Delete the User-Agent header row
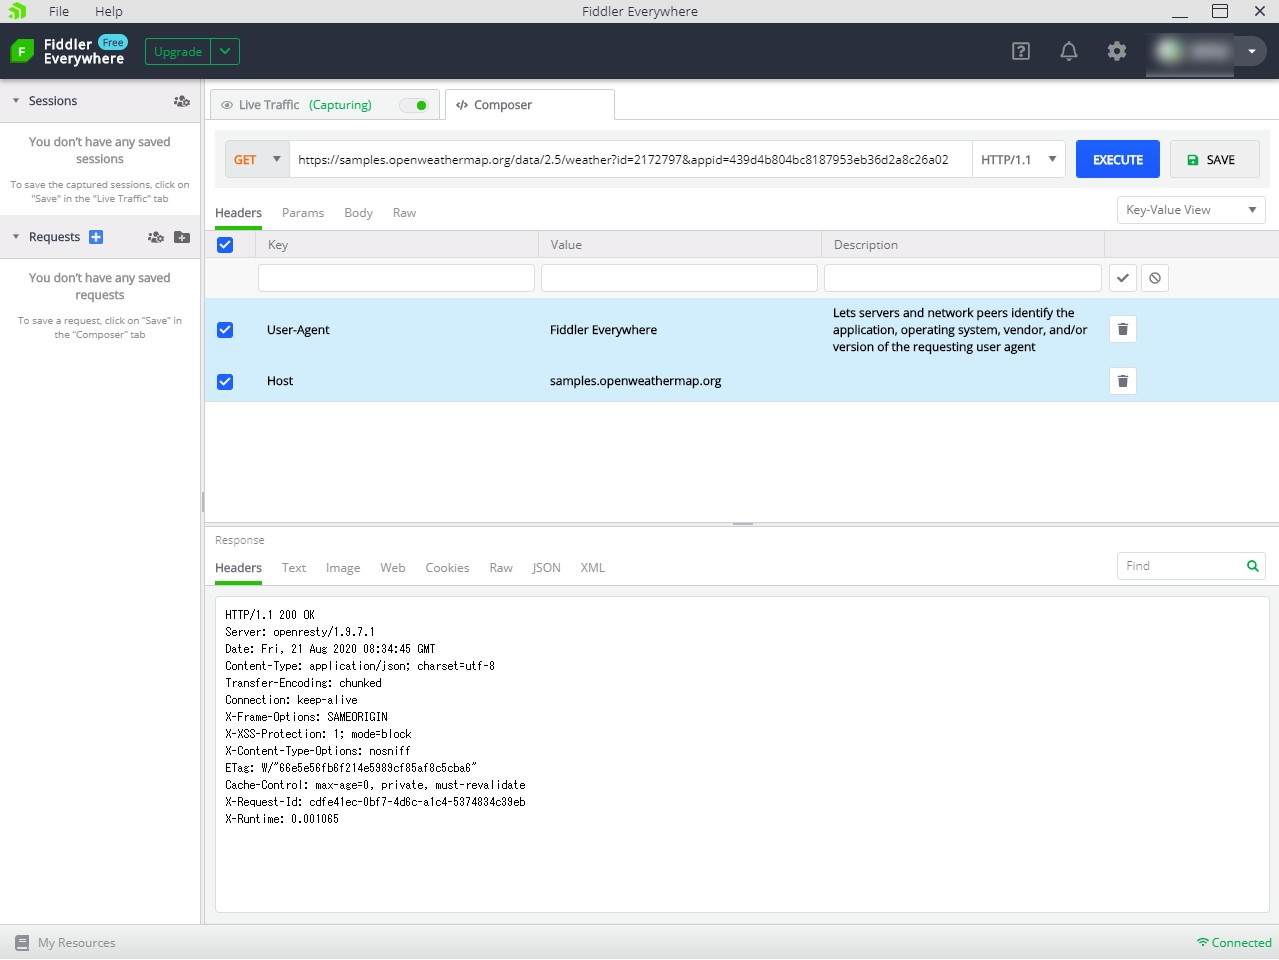The height and width of the screenshot is (960, 1279). click(1123, 329)
